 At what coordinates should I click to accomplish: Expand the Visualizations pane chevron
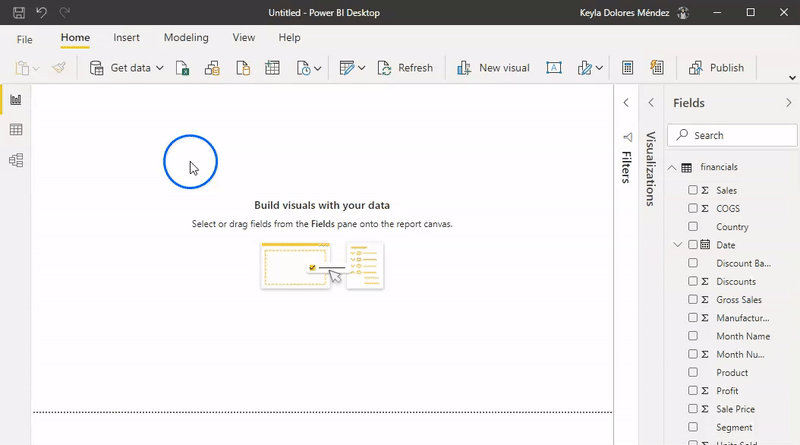tap(651, 103)
